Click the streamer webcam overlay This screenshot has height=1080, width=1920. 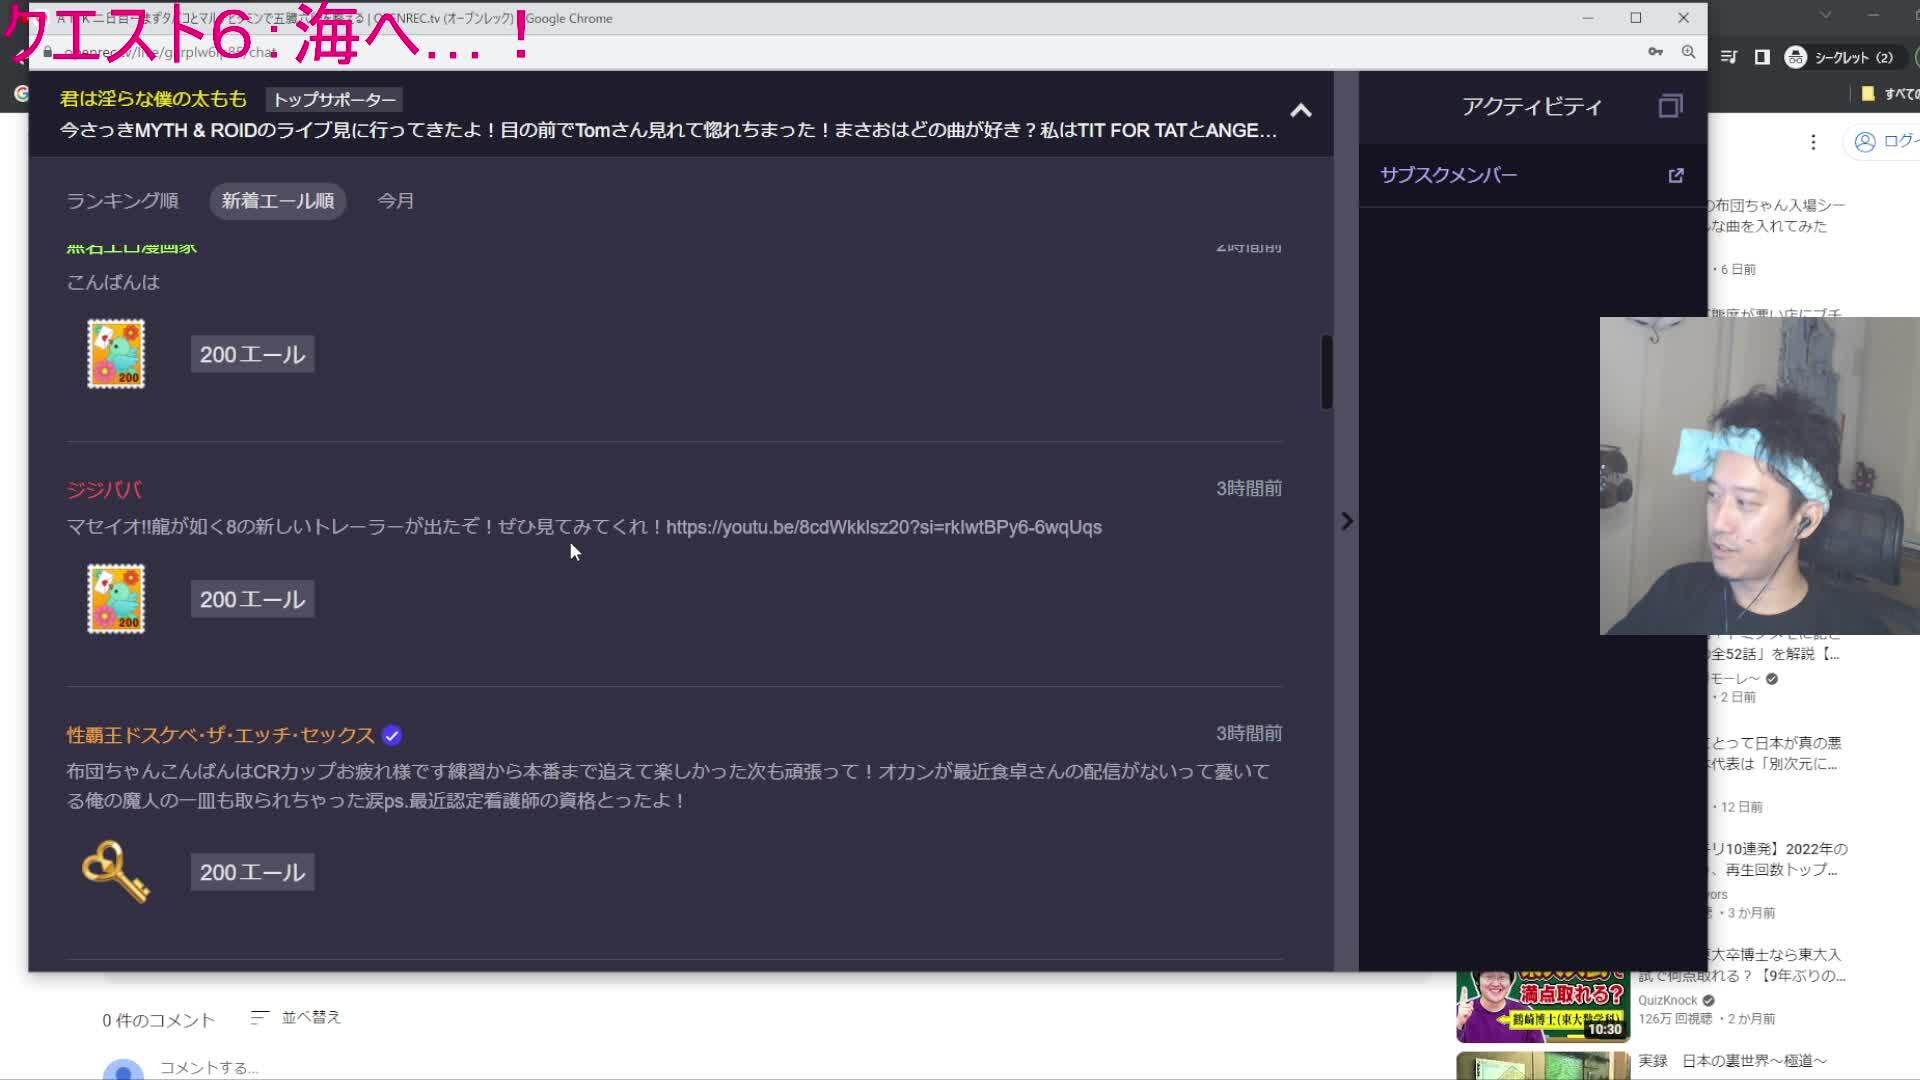pos(1759,476)
